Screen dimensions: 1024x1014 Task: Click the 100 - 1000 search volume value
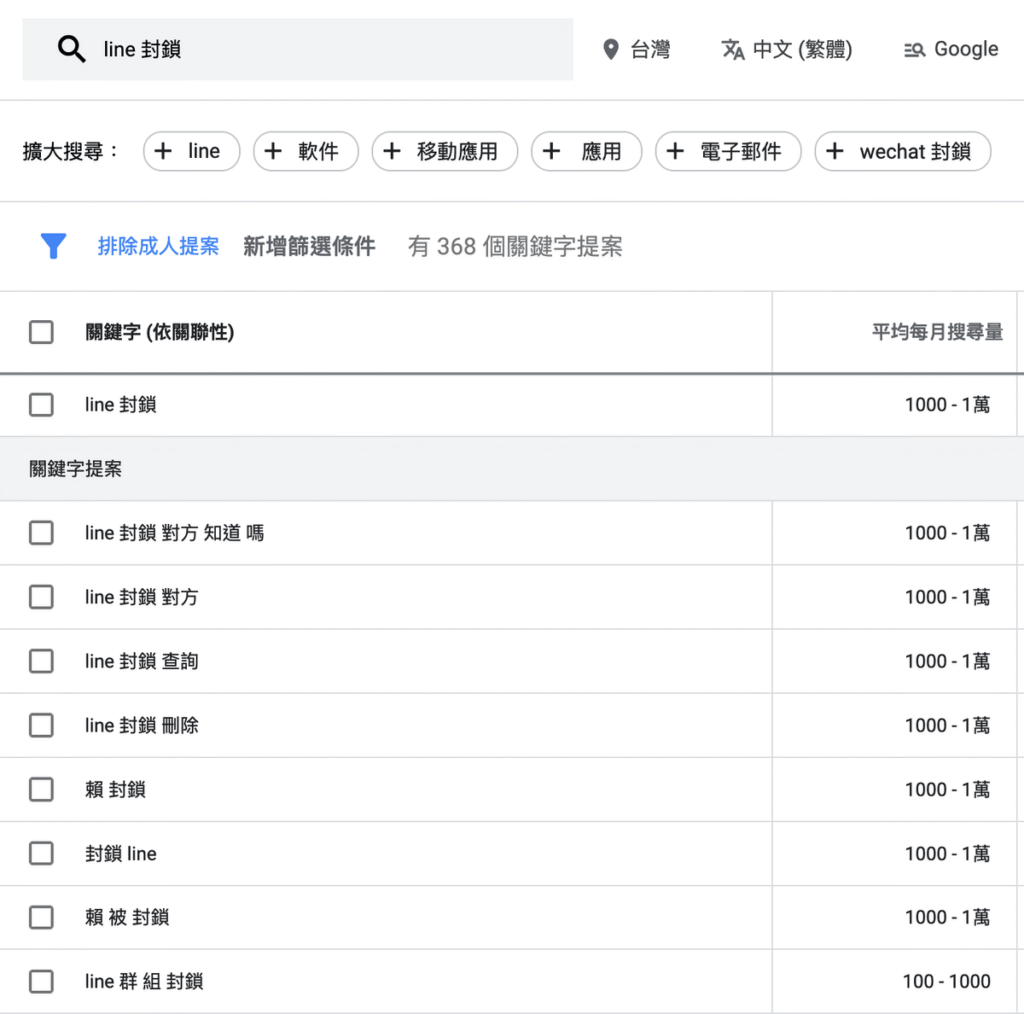click(946, 981)
